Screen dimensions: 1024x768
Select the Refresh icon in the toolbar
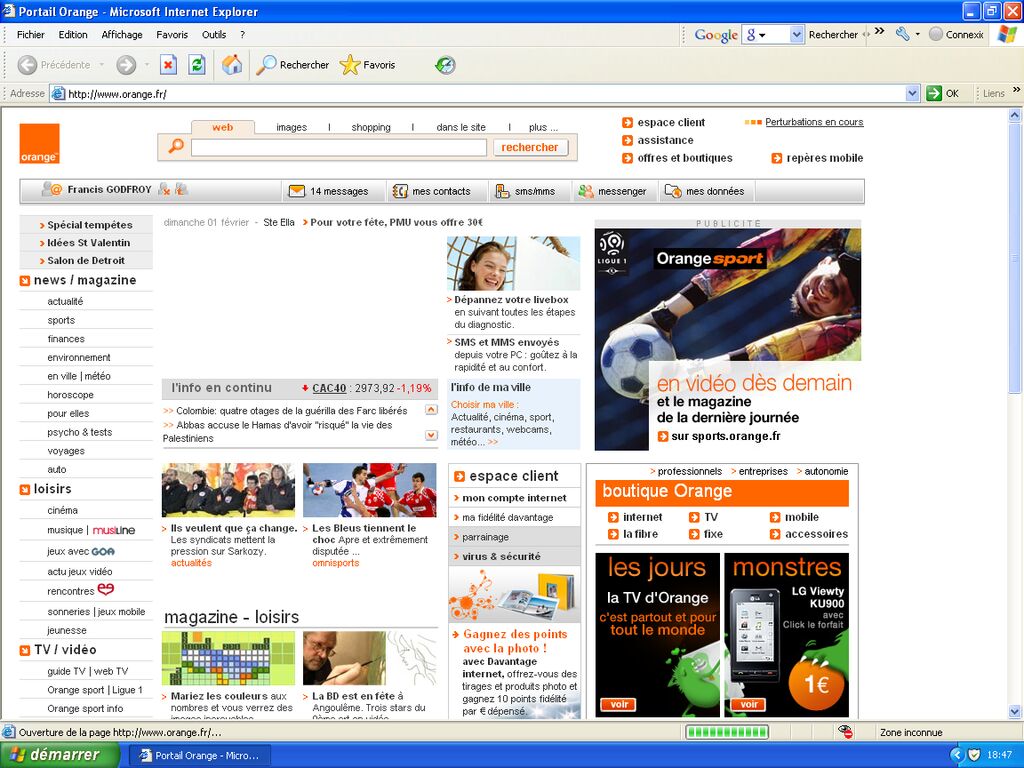pos(197,65)
